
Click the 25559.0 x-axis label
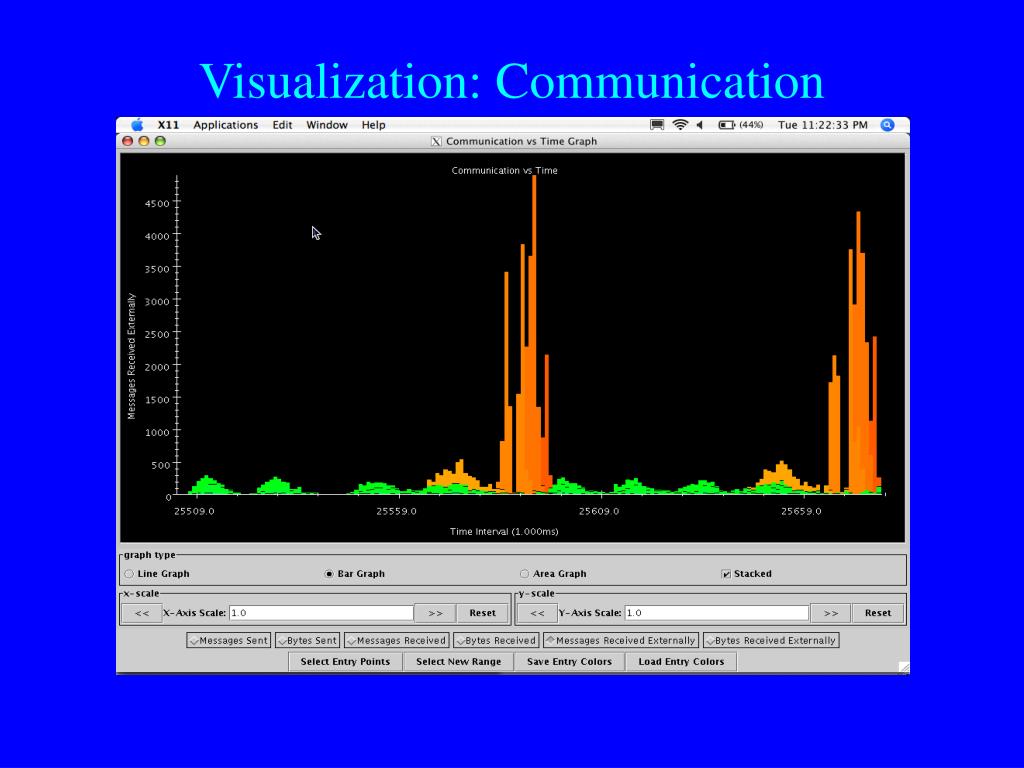[x=396, y=511]
